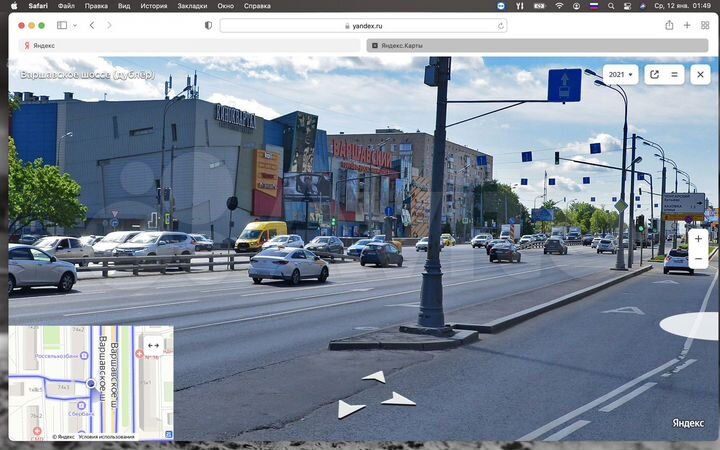Zoom out with the panorama minus button
720x450 pixels.
tap(698, 259)
